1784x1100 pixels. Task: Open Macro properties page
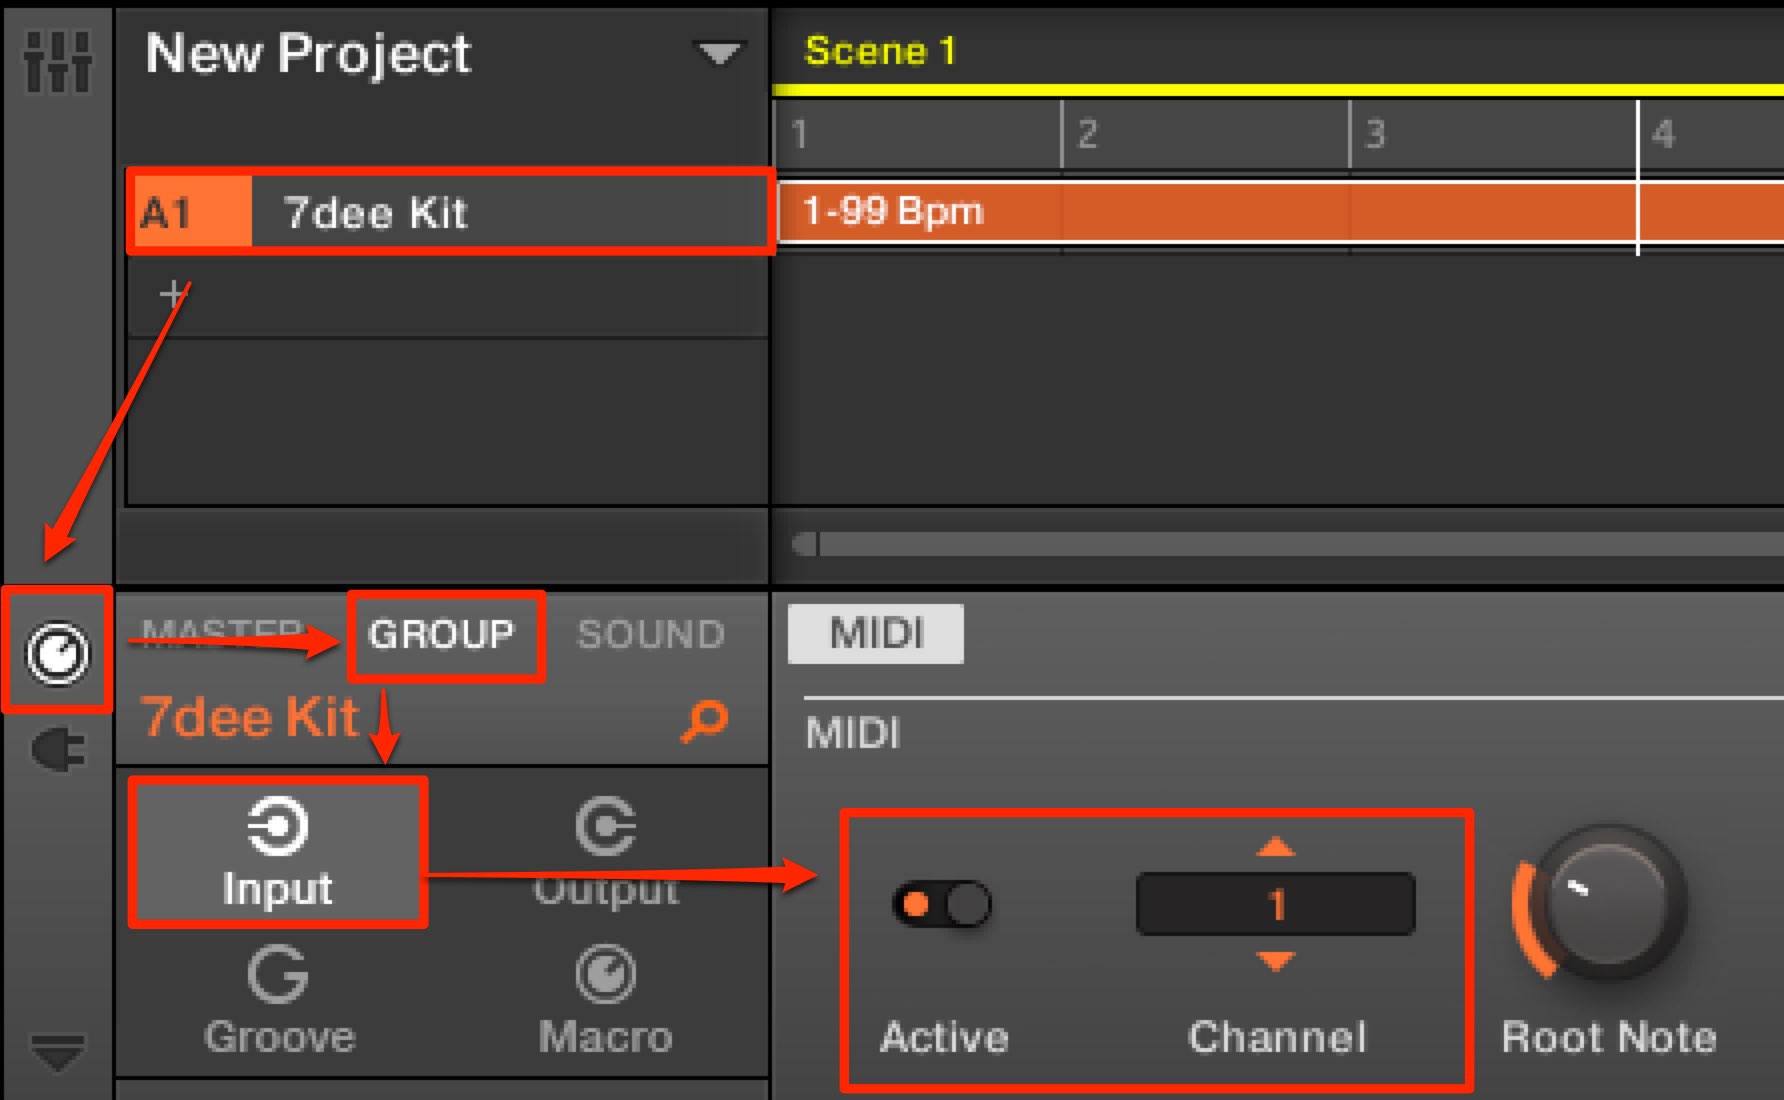(605, 1001)
